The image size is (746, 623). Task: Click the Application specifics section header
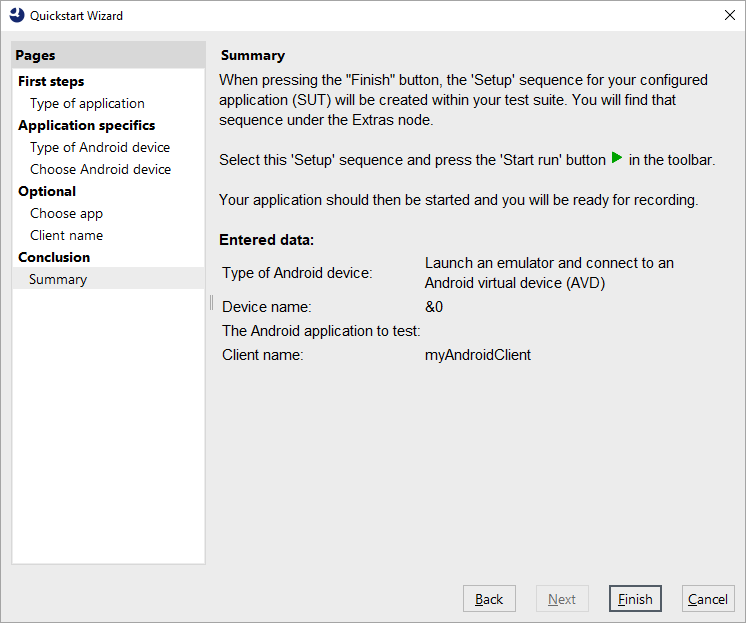pyautogui.click(x=86, y=125)
